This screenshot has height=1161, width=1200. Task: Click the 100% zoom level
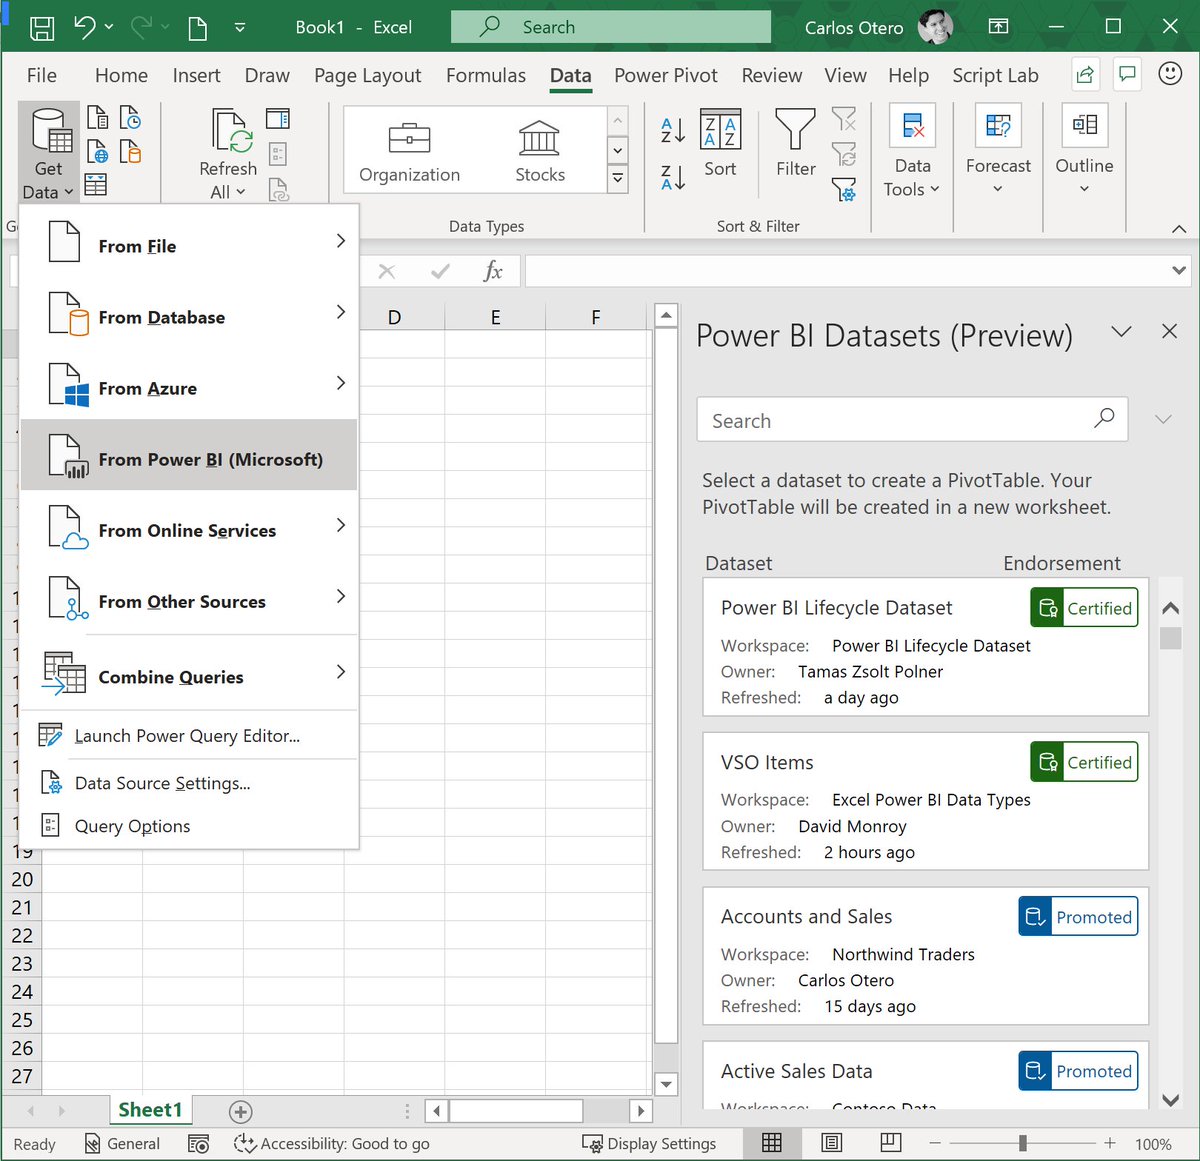click(x=1153, y=1144)
